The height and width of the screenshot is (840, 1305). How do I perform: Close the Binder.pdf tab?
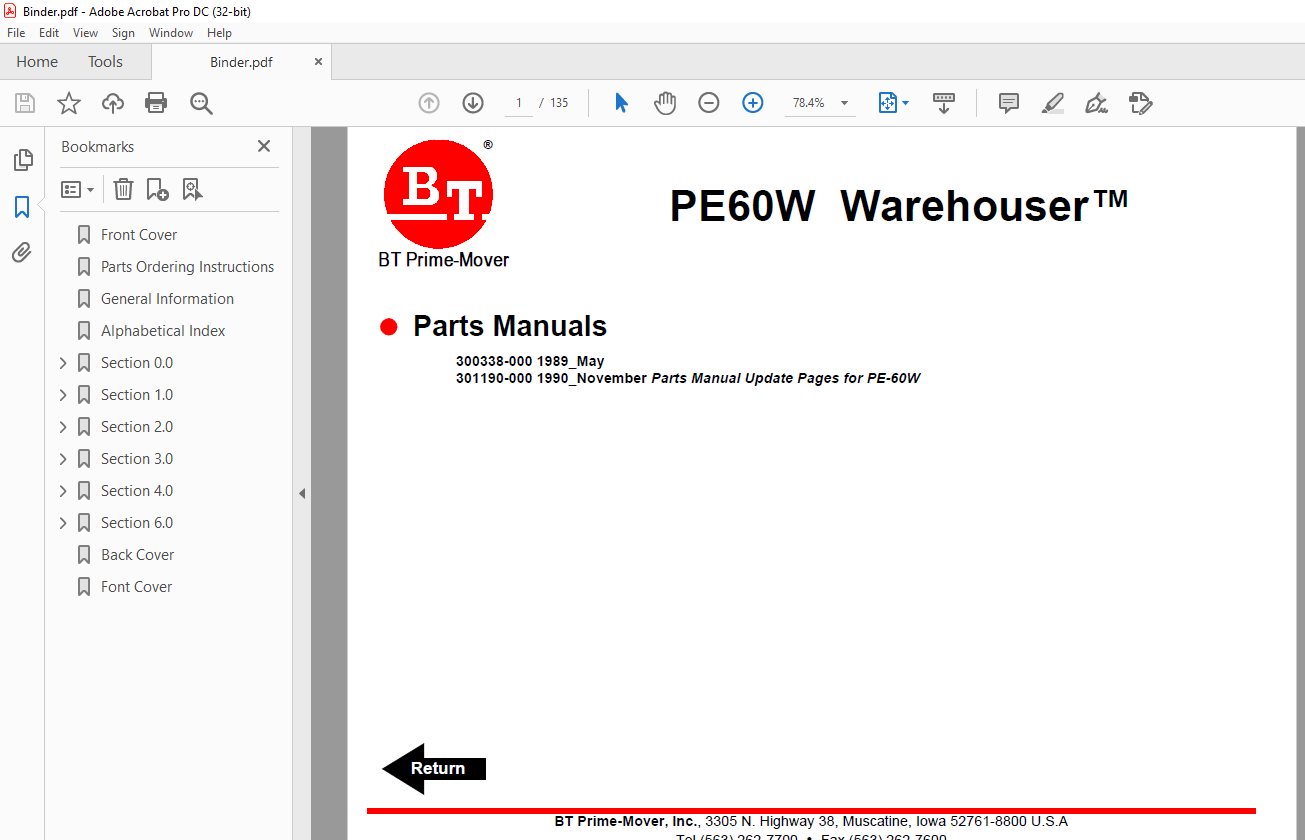coord(319,61)
